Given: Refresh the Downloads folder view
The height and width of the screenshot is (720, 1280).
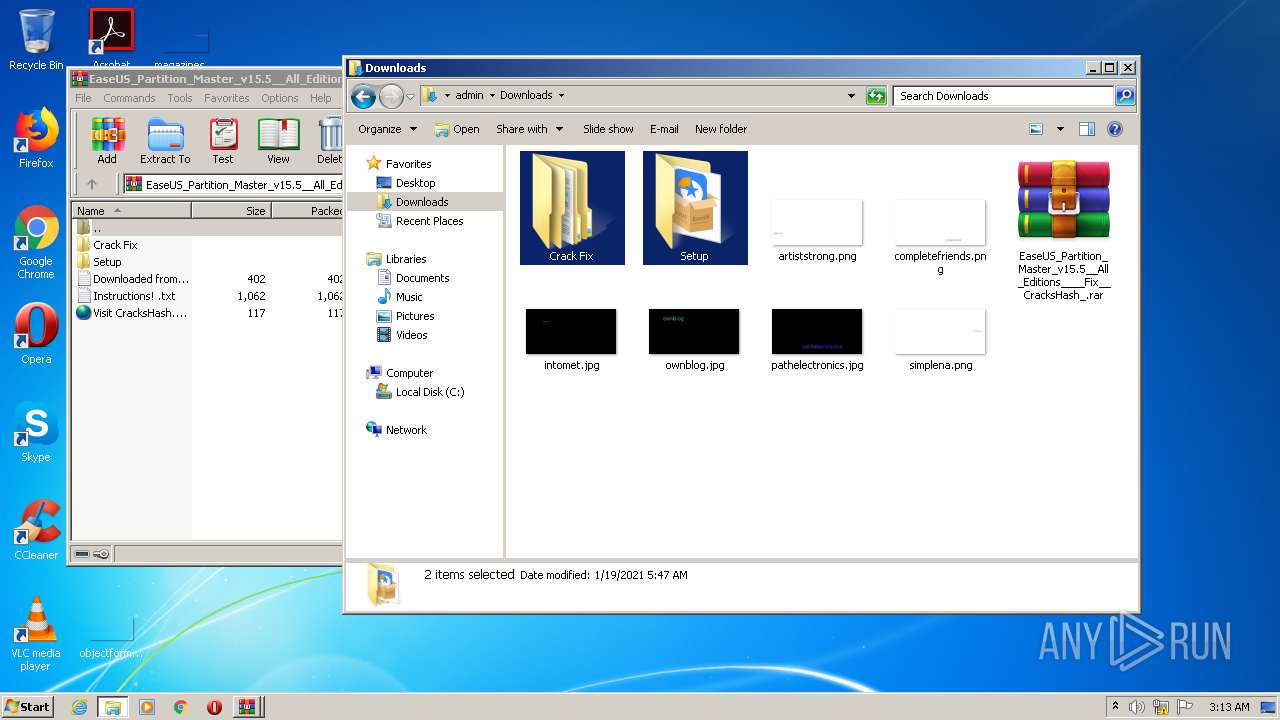Looking at the screenshot, I should click(x=876, y=96).
